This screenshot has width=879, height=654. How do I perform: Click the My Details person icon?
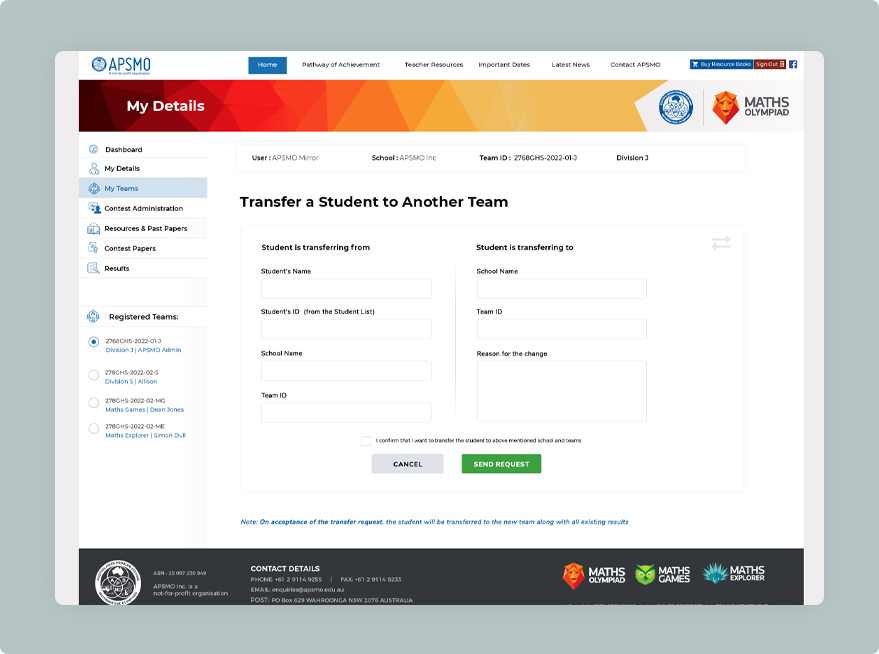94,169
